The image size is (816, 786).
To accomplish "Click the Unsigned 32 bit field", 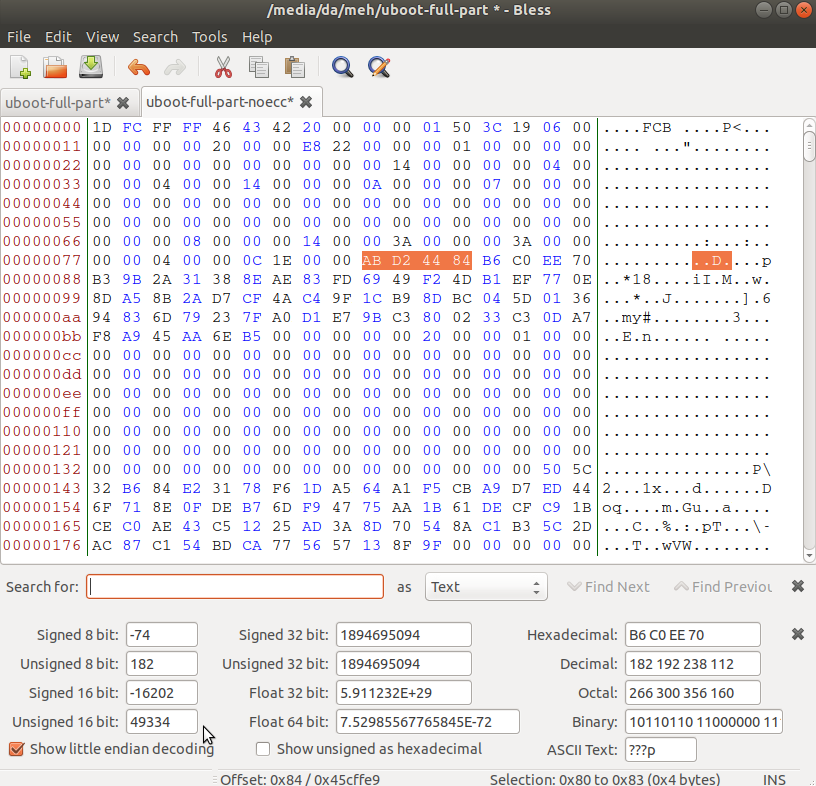I will point(404,664).
